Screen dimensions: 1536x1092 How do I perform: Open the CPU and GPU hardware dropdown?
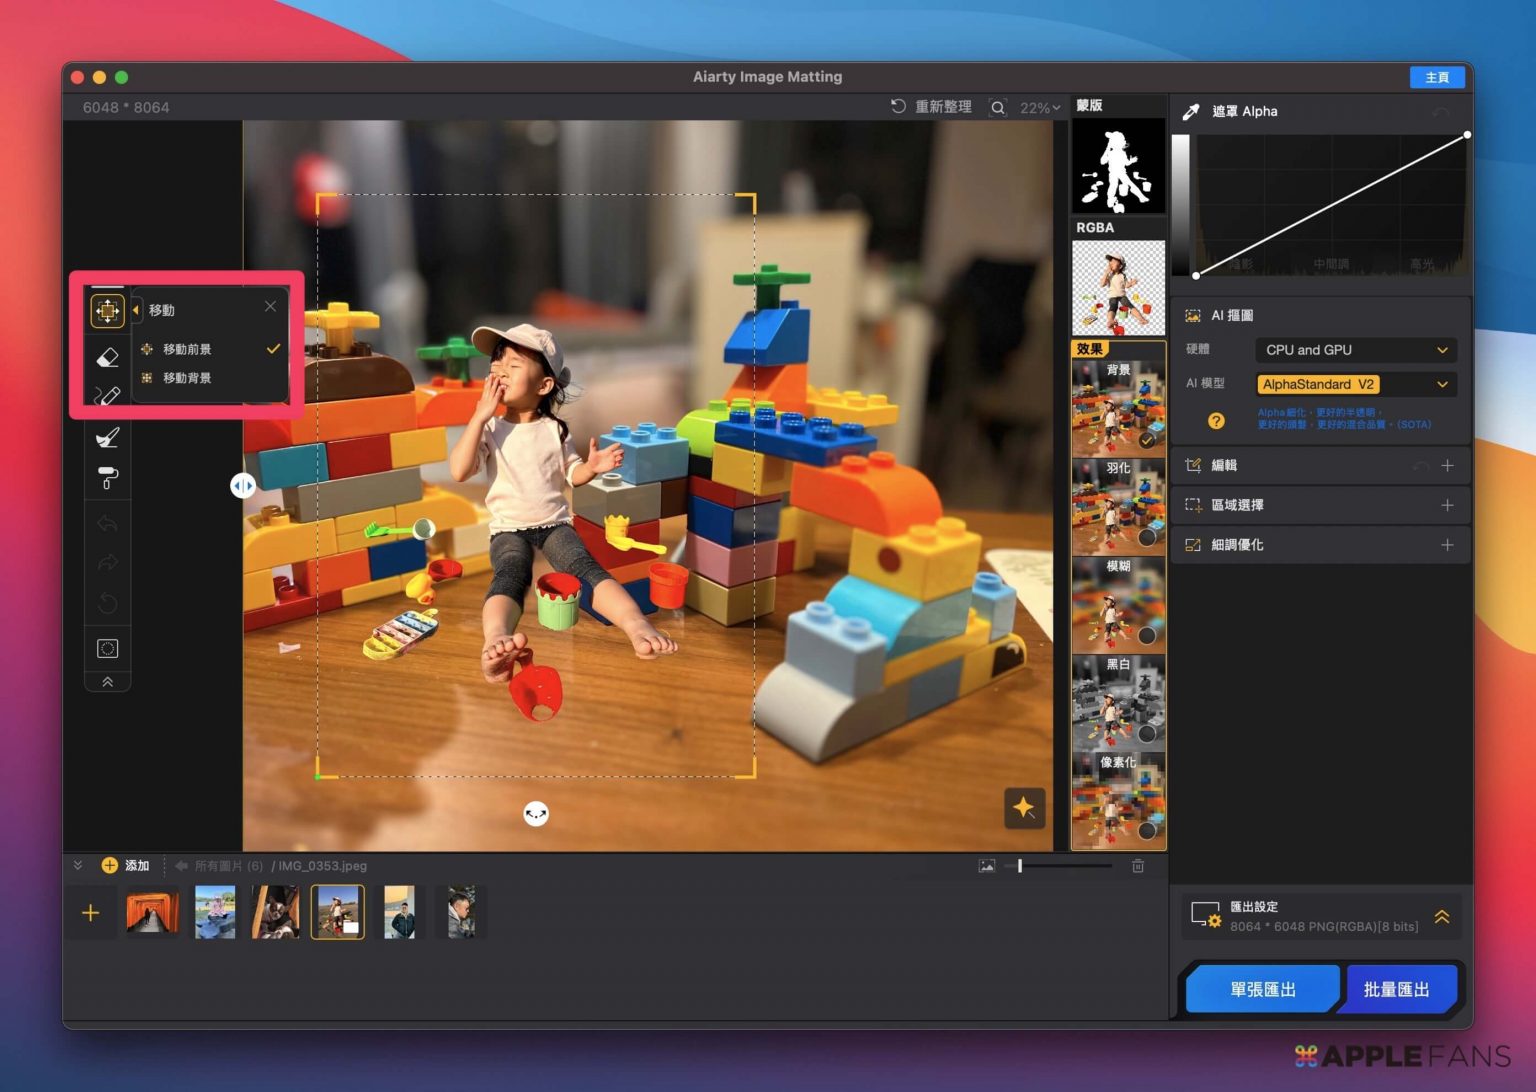click(x=1354, y=350)
